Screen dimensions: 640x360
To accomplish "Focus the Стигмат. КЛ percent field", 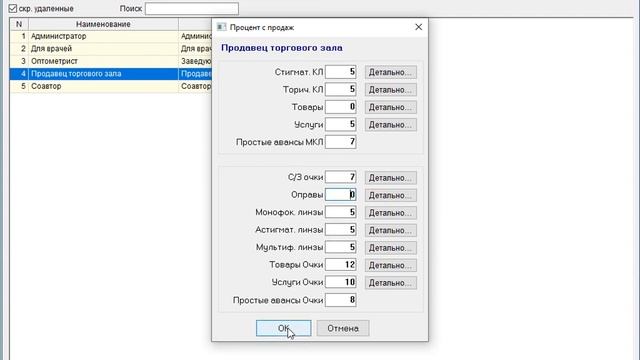I will coord(341,72).
